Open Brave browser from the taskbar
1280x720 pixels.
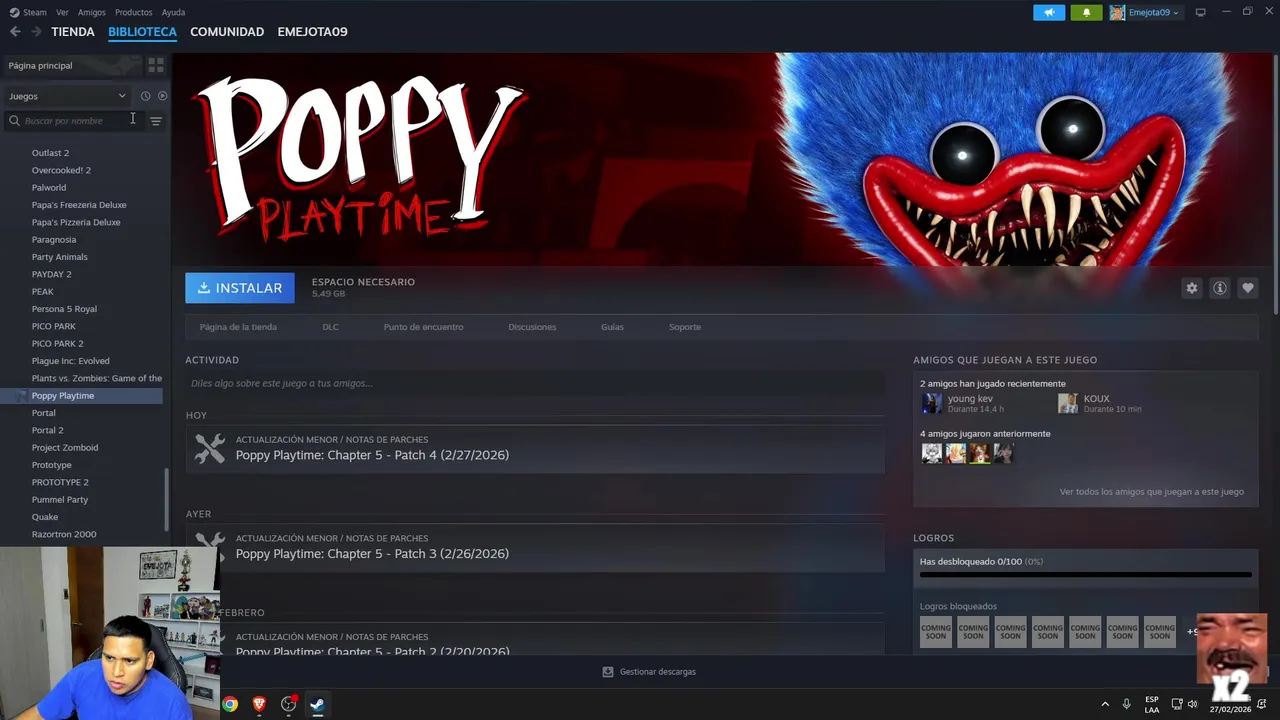pos(259,704)
